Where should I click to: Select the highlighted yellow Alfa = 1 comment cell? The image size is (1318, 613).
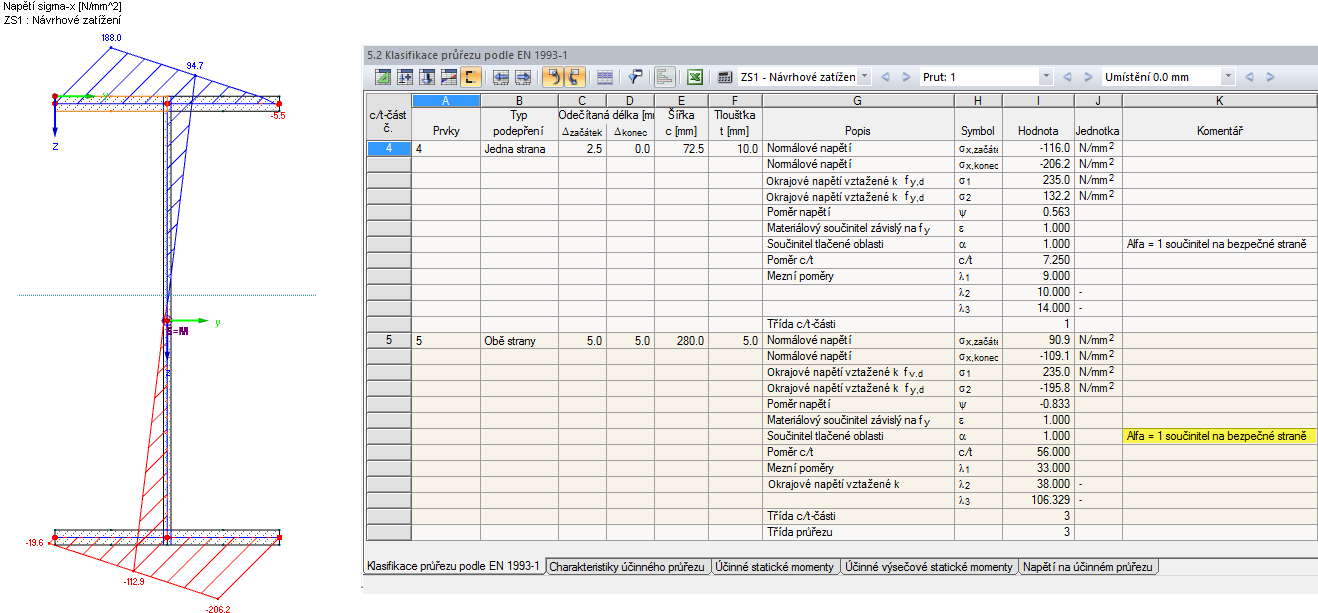(1218, 436)
